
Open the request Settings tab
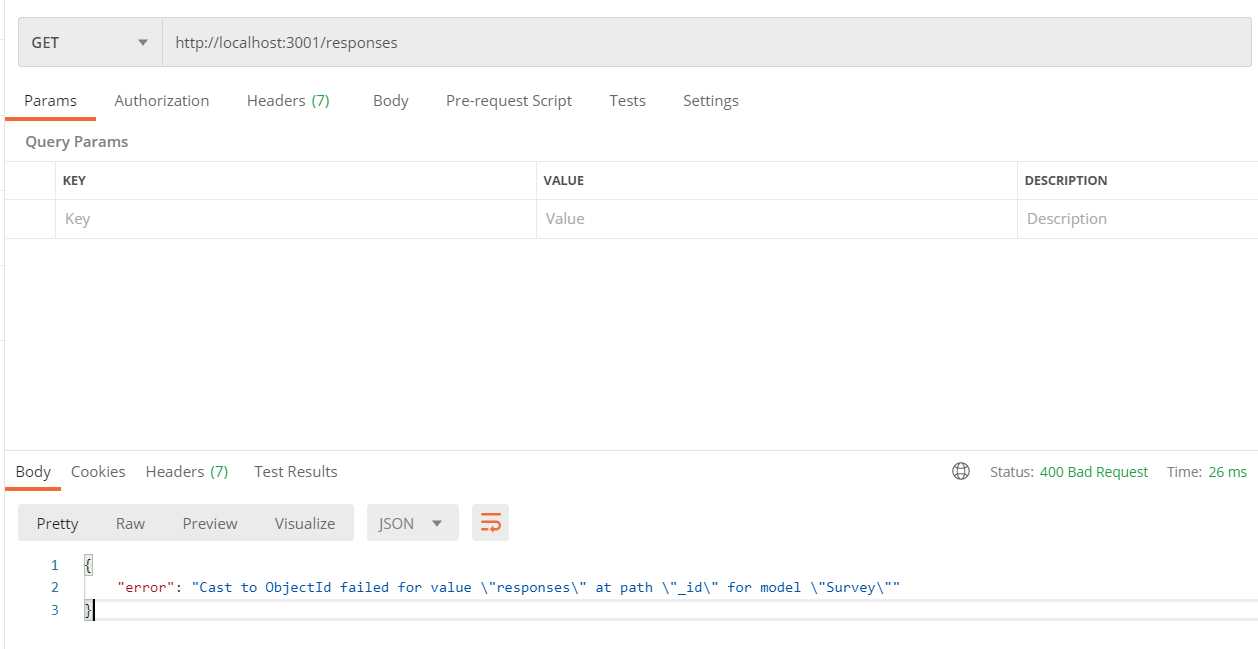click(711, 101)
